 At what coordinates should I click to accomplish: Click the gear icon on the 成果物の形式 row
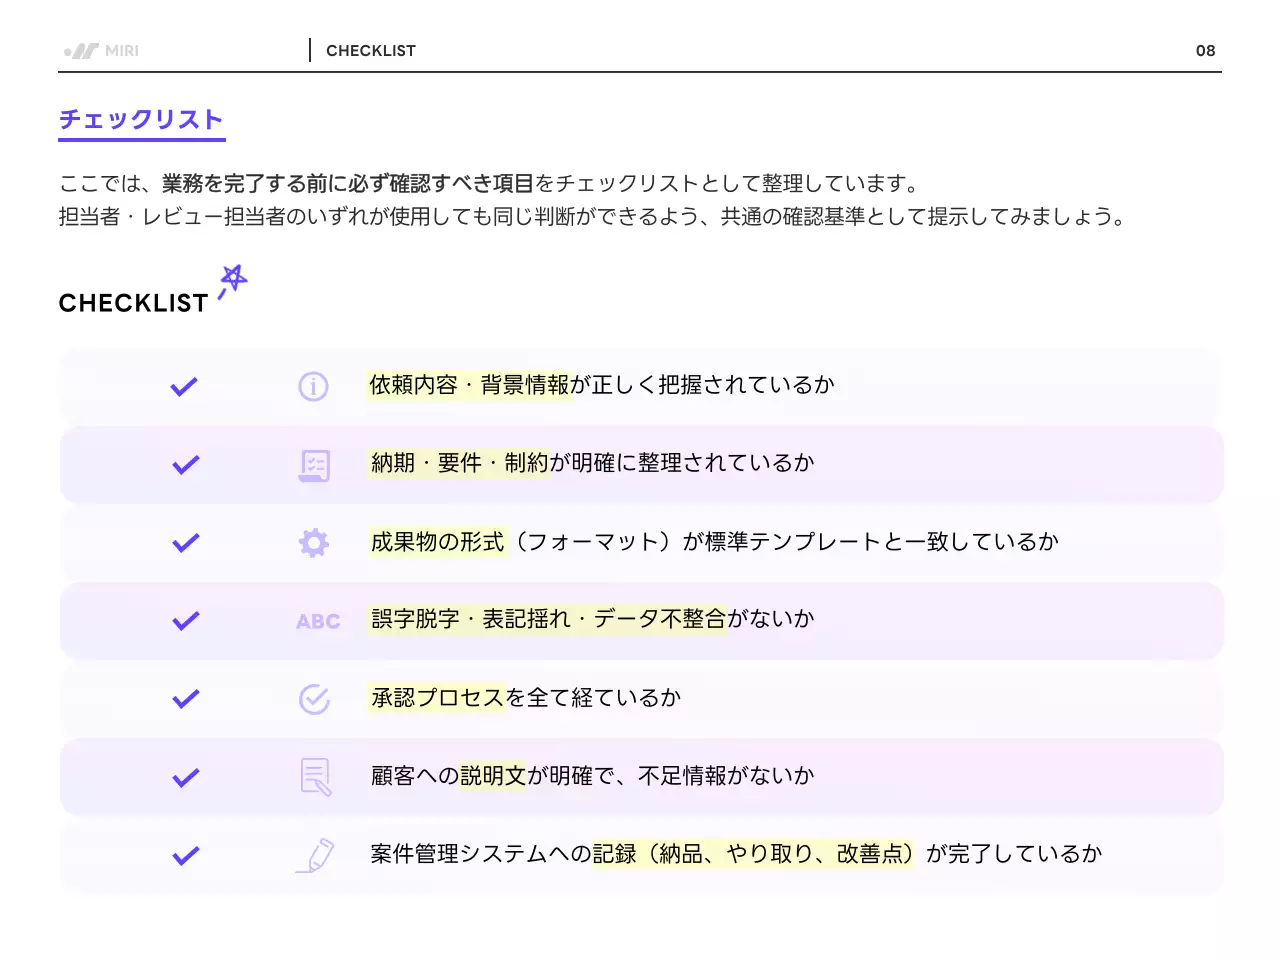[x=313, y=541]
